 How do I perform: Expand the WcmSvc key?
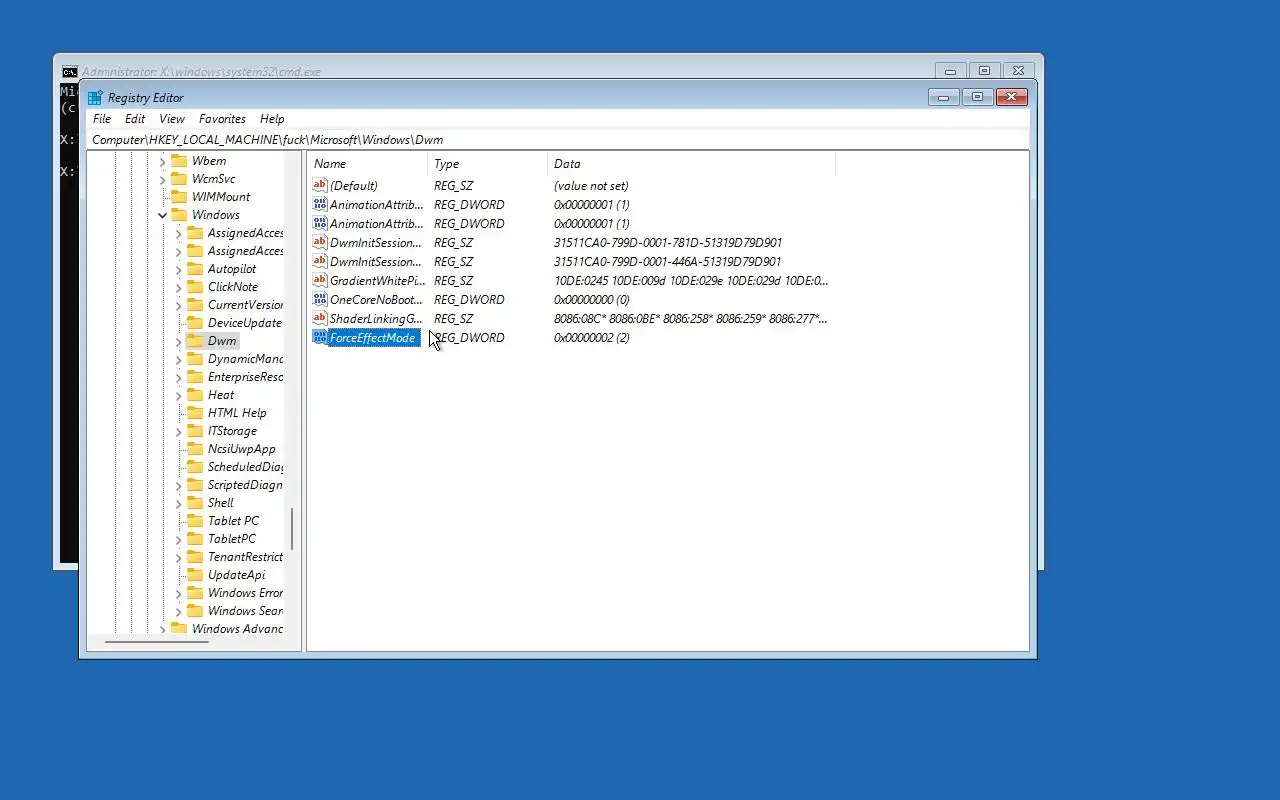[163, 179]
